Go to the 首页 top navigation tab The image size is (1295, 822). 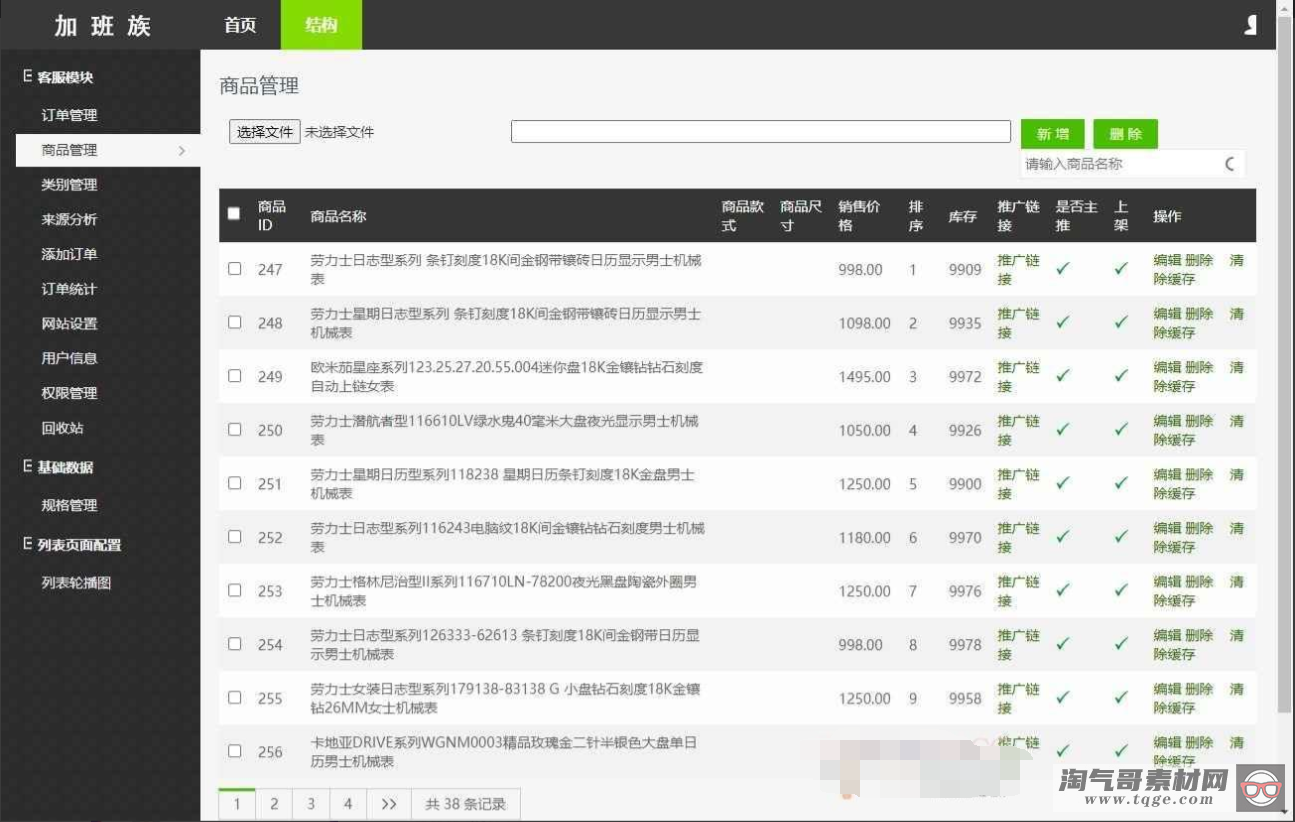click(240, 25)
